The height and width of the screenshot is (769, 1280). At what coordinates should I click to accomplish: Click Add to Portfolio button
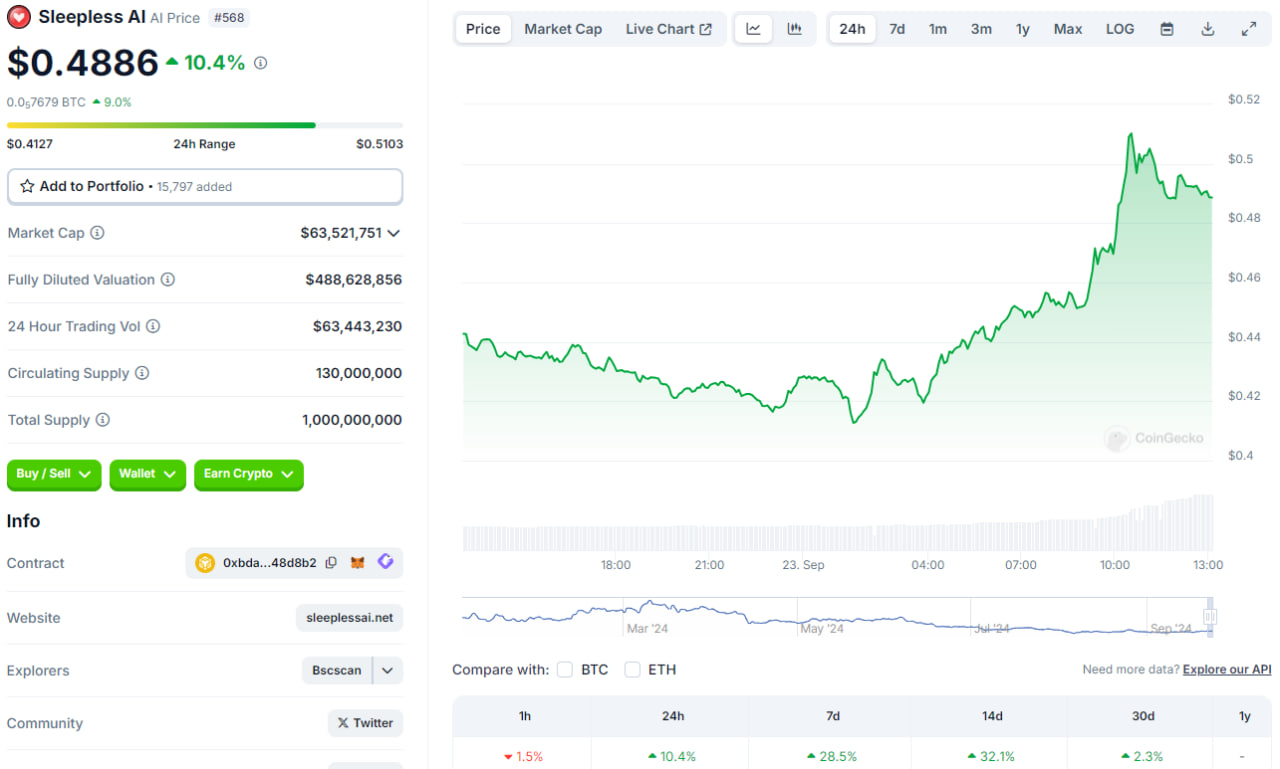coord(205,187)
